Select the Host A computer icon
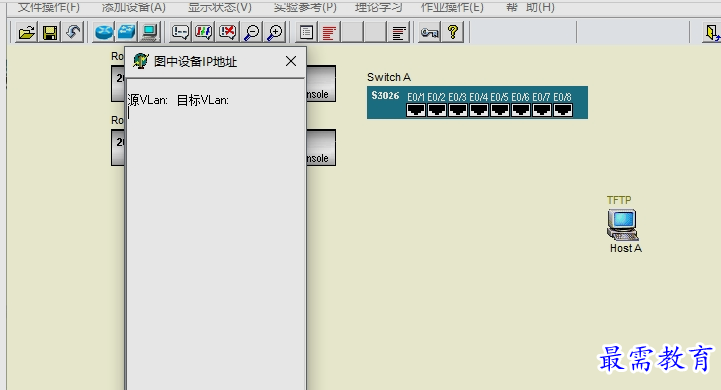 click(623, 224)
